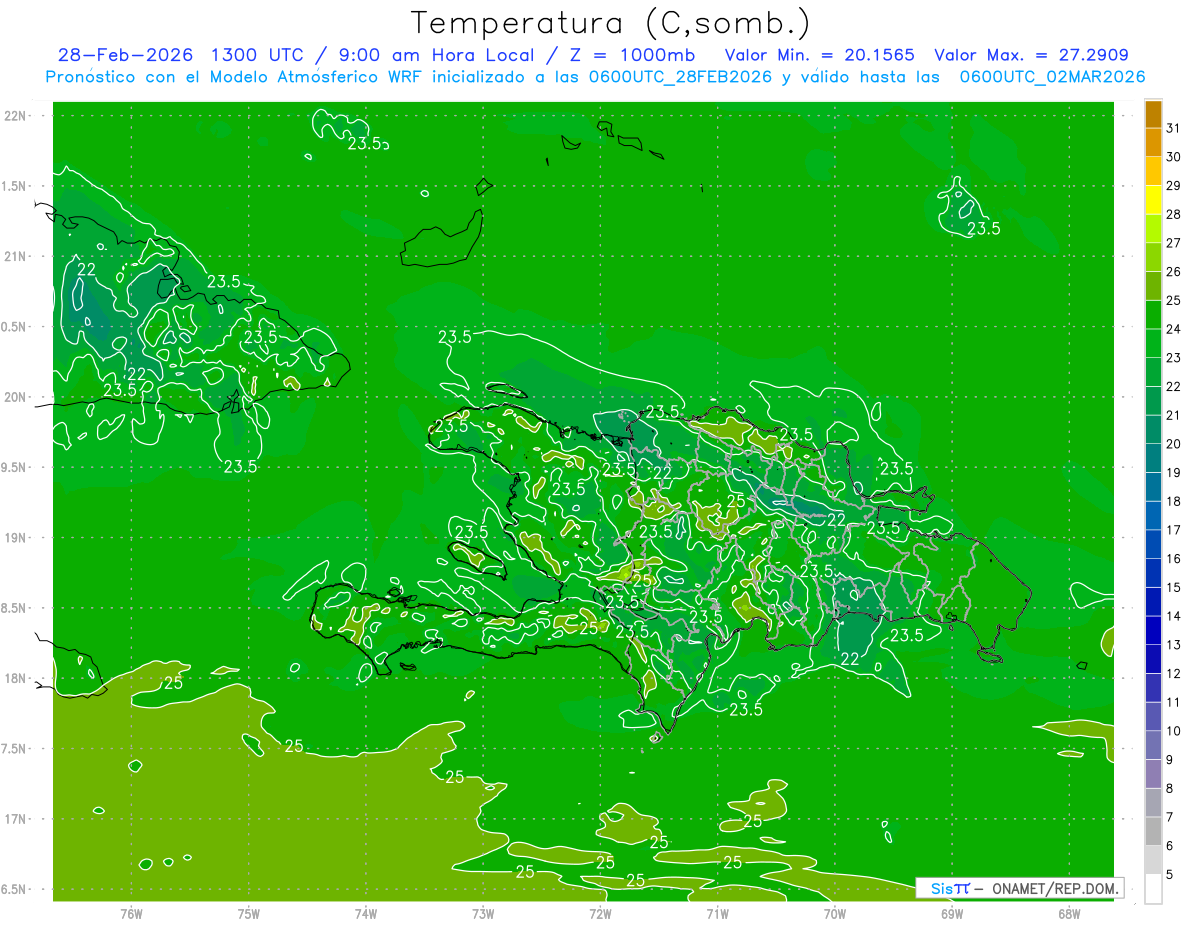Click the legend value '20'

[1174, 444]
